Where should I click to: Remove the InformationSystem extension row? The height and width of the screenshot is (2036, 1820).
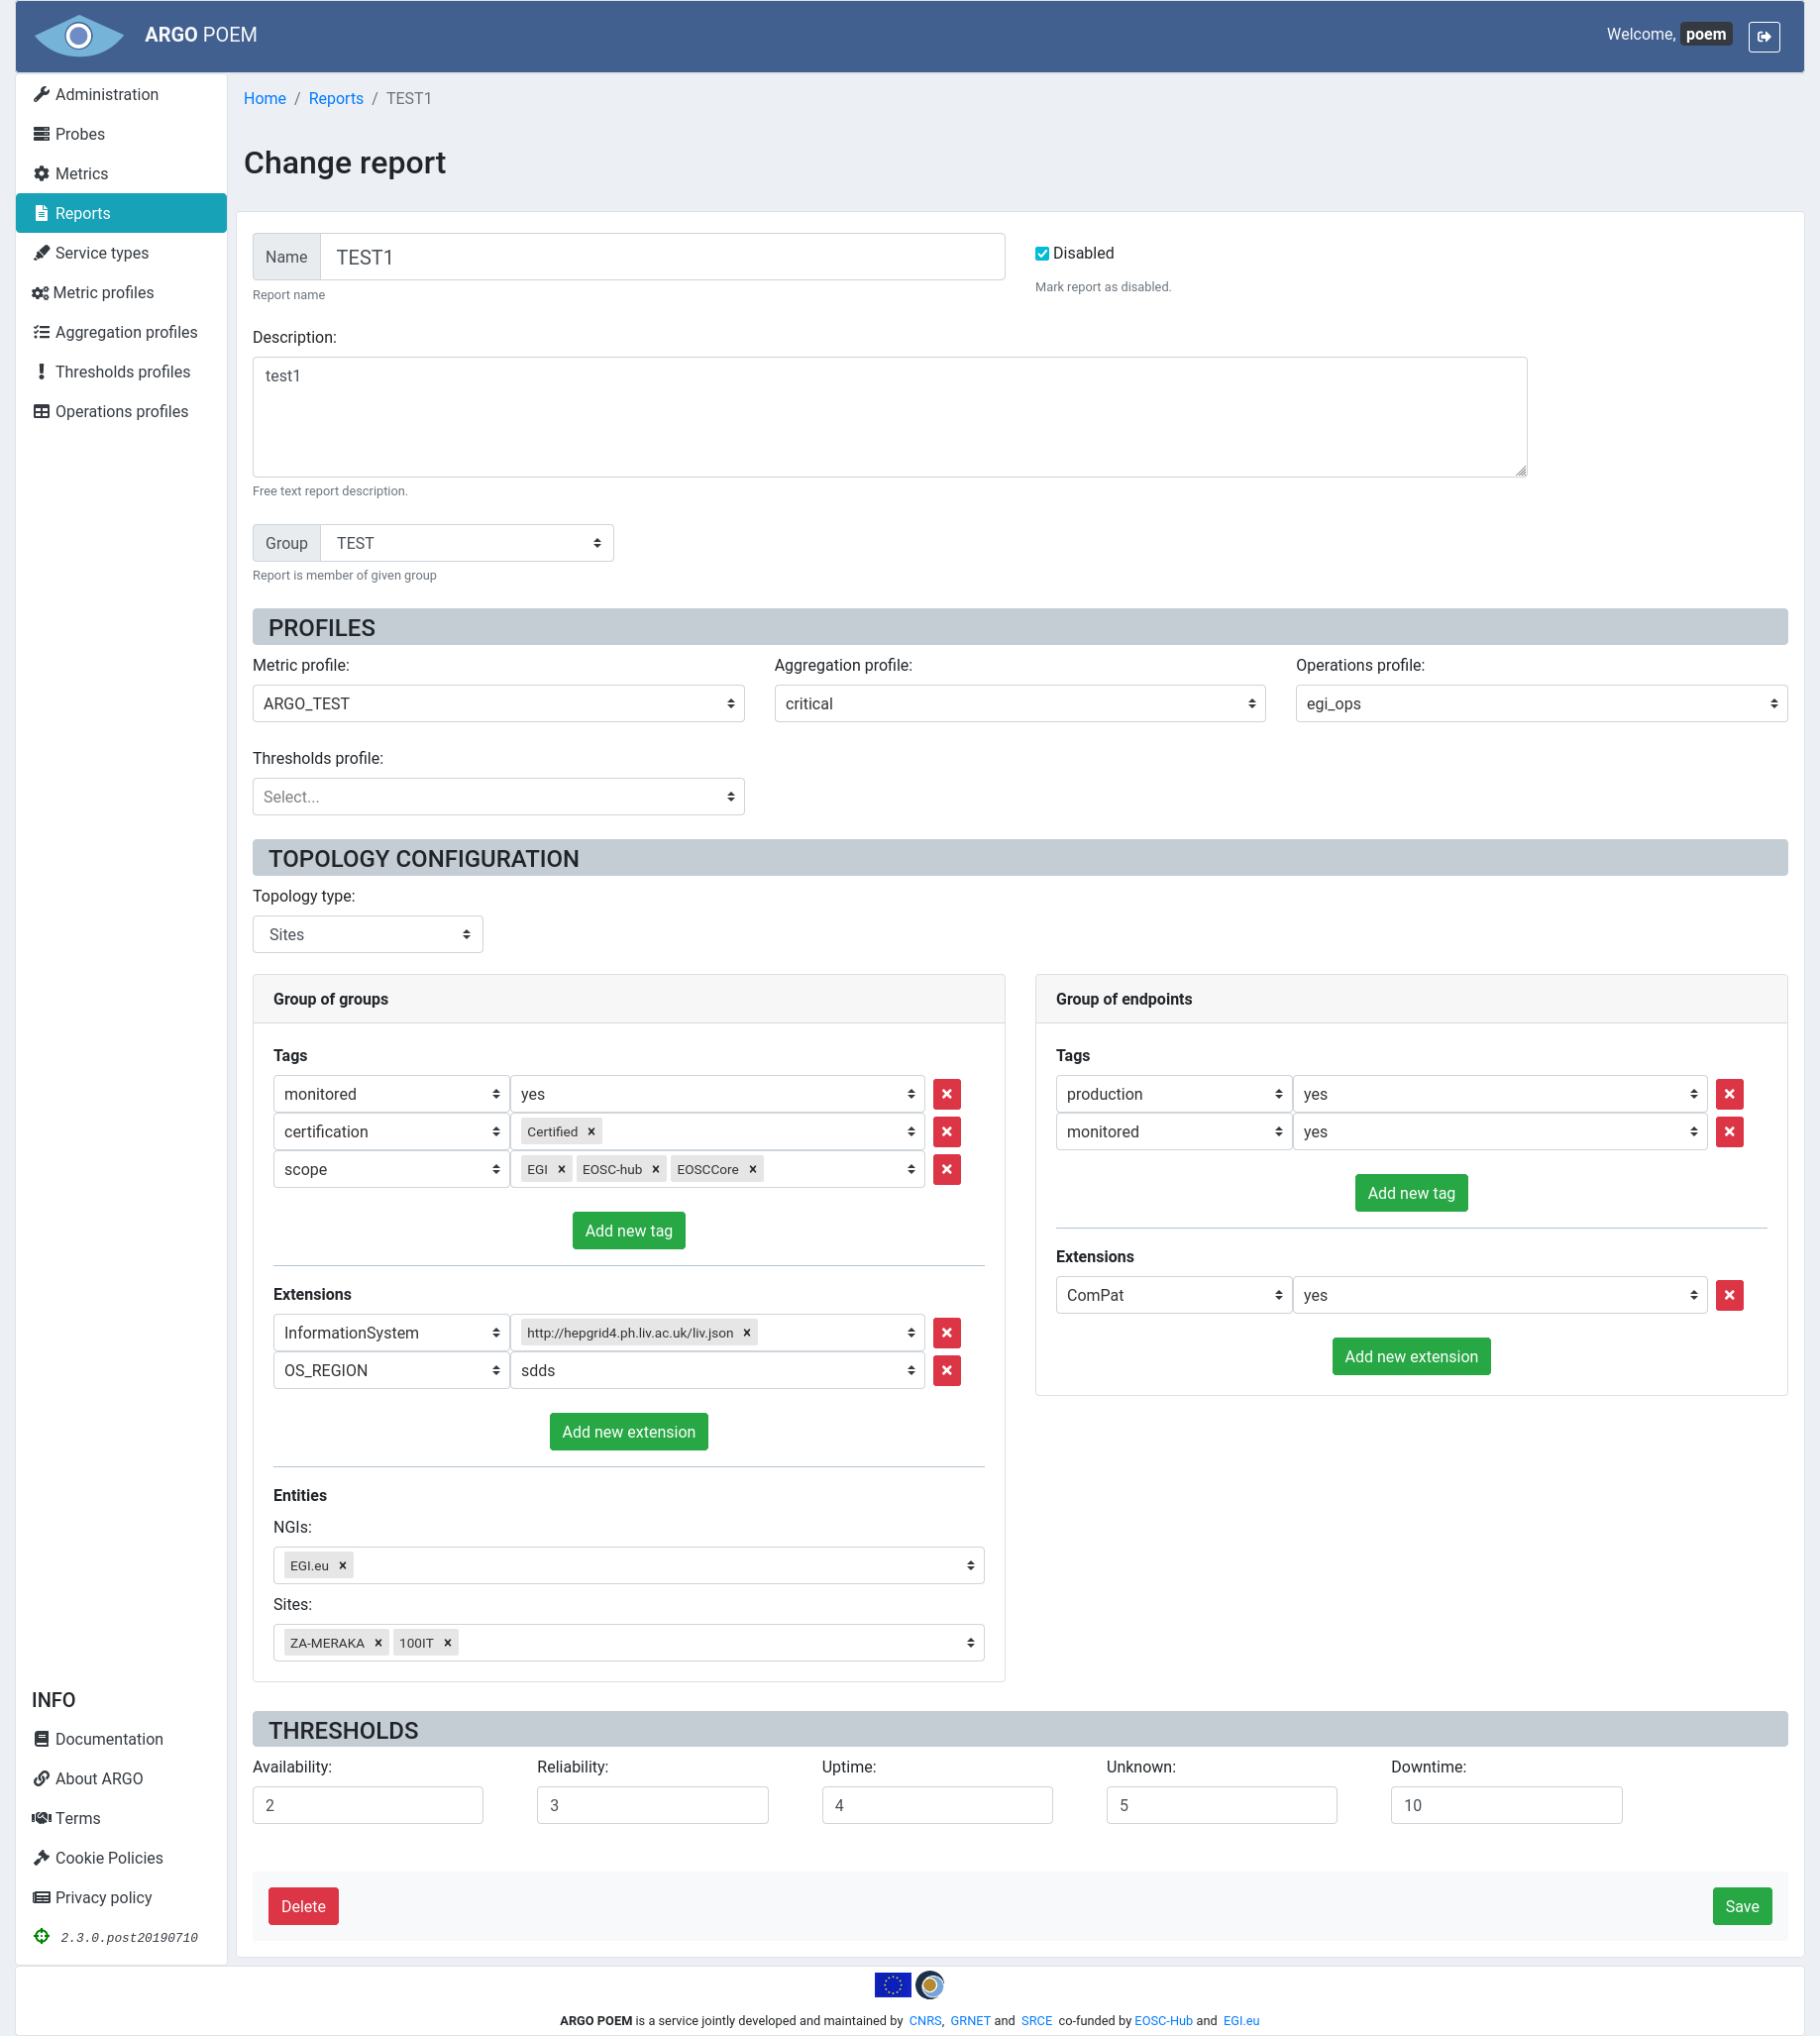[x=947, y=1333]
